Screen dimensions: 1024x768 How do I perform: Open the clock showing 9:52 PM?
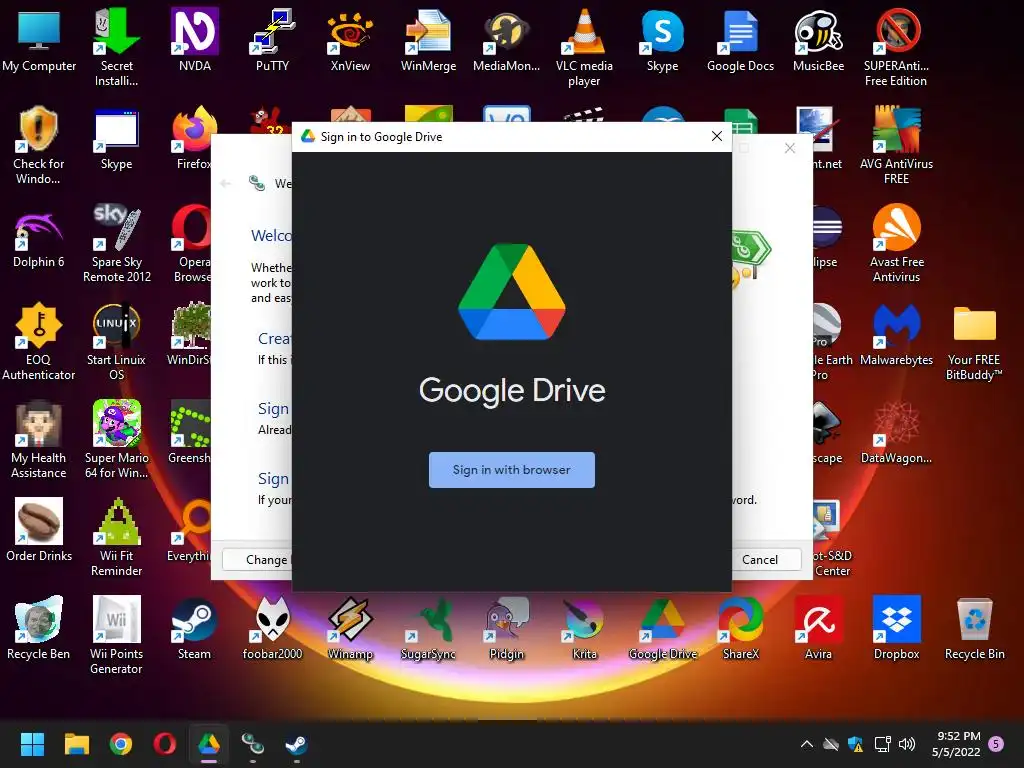(x=956, y=744)
